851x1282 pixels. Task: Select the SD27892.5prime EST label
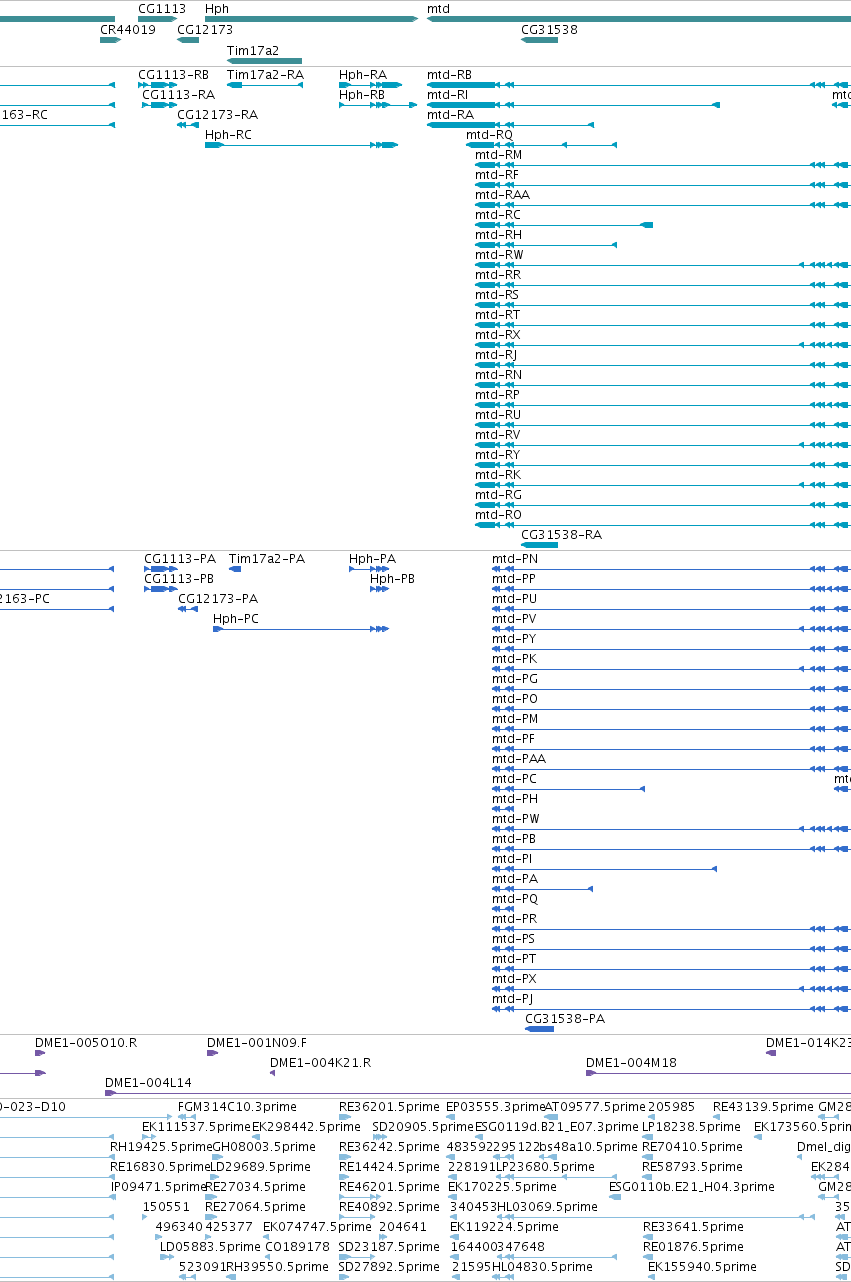tap(388, 1267)
